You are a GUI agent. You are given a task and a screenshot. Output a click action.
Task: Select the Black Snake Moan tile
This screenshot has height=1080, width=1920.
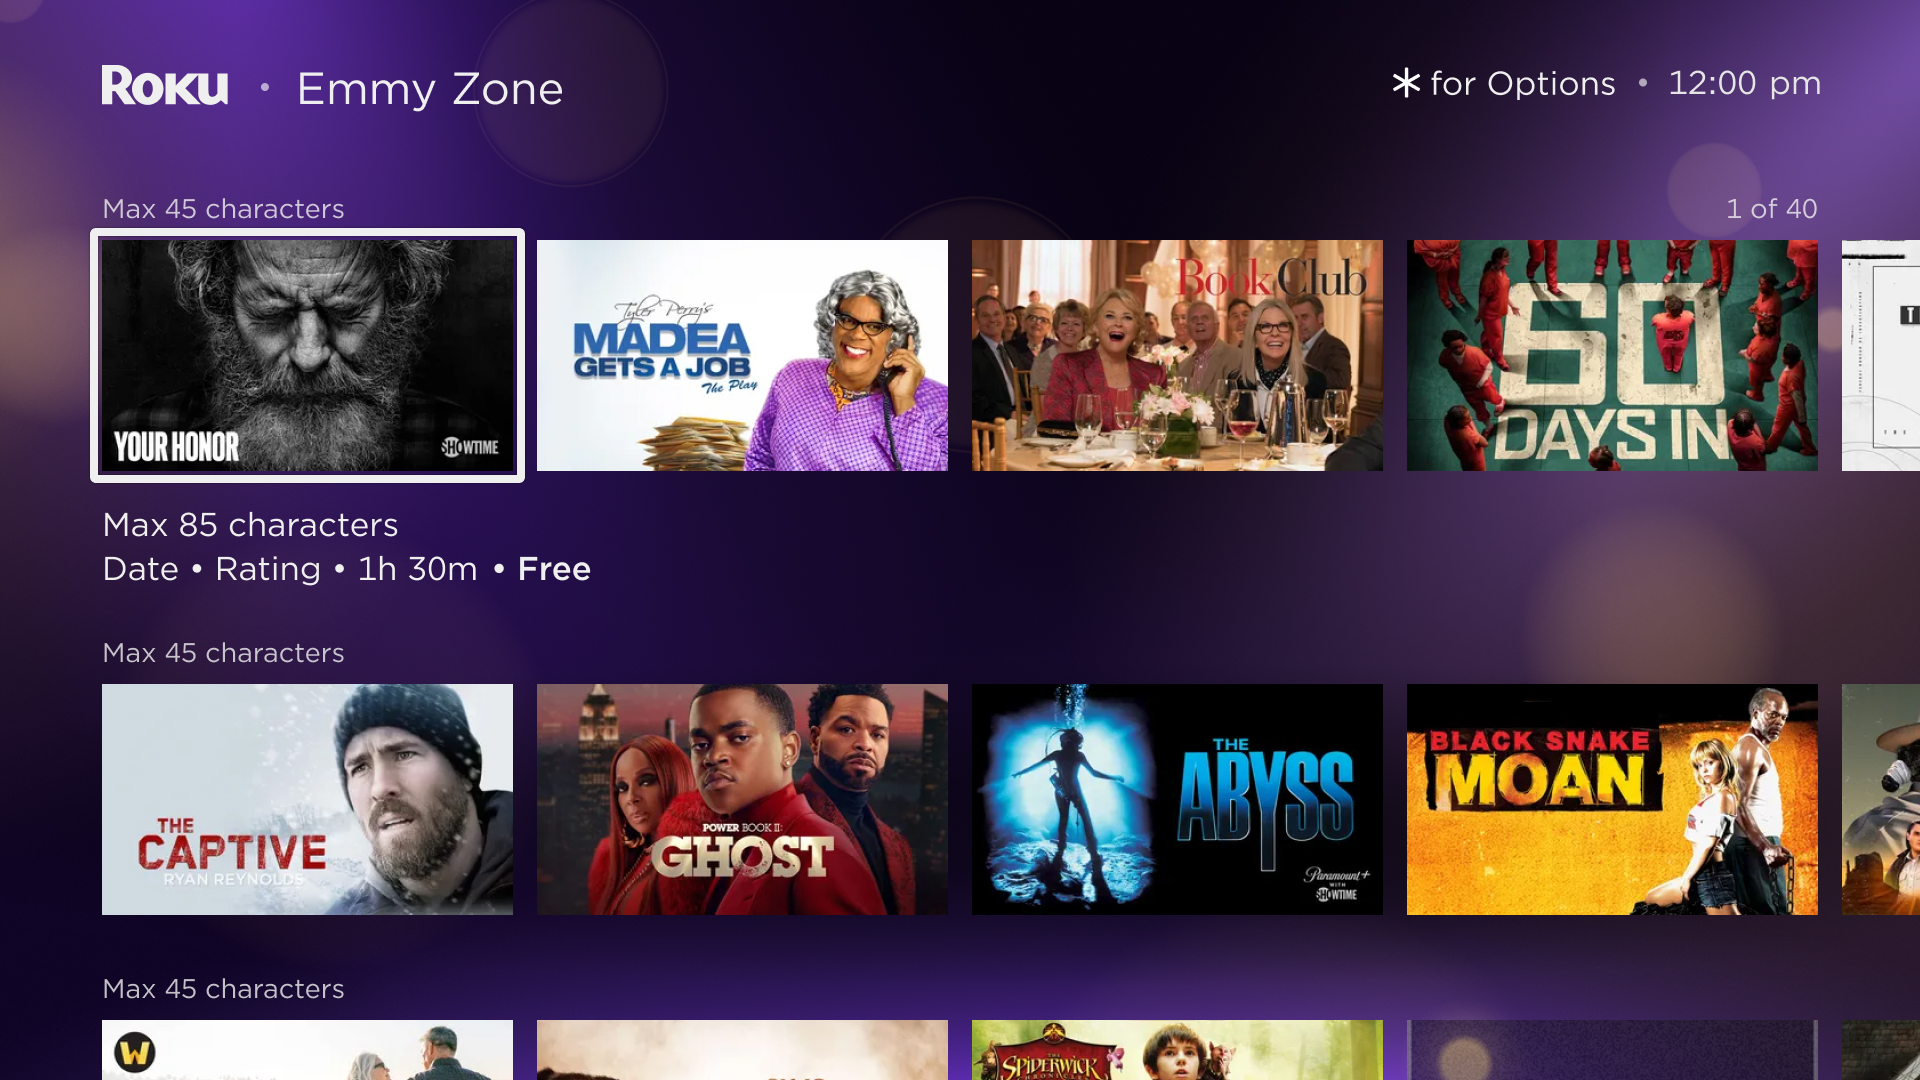1612,799
